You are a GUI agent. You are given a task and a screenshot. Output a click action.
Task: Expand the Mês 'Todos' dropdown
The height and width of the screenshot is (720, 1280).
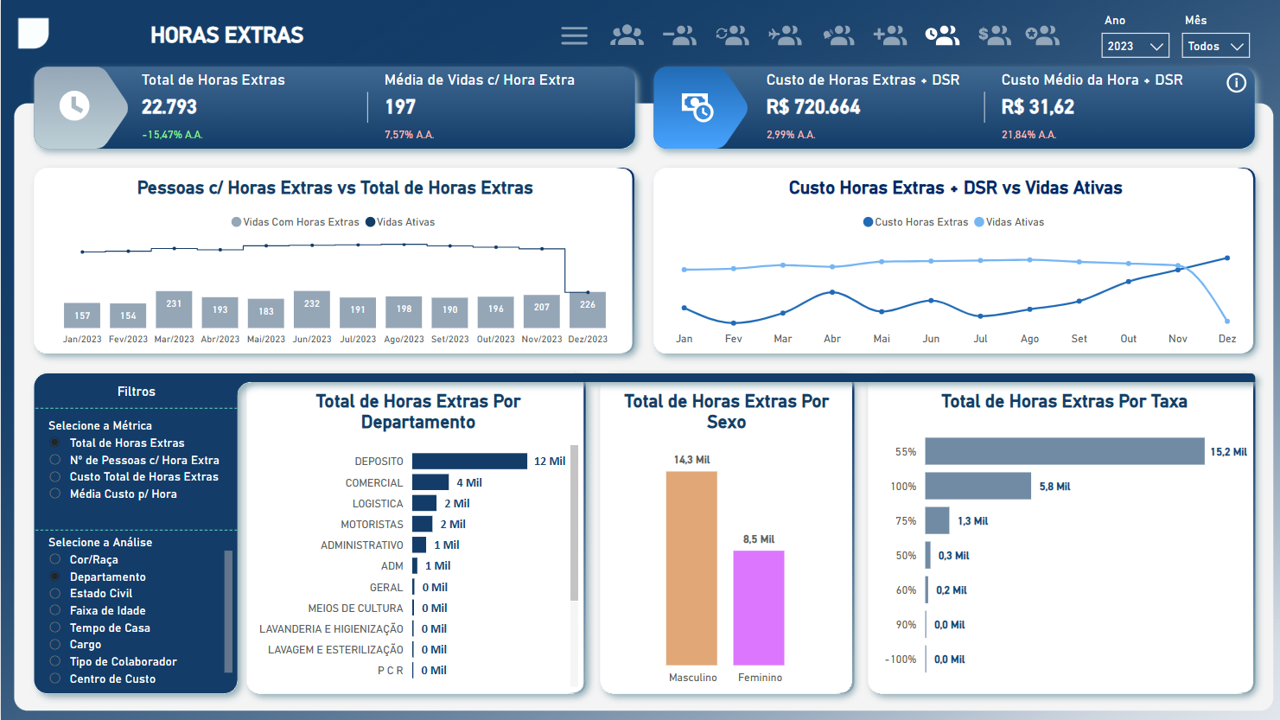(x=1215, y=46)
